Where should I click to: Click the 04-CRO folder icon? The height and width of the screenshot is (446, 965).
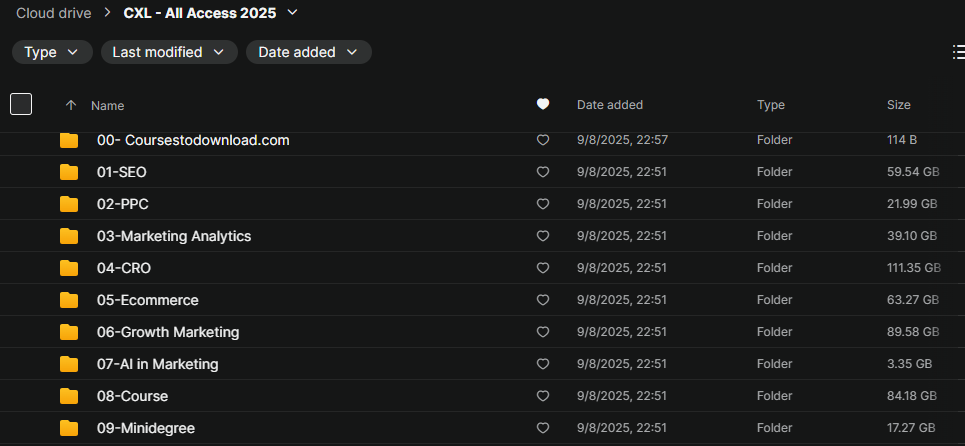point(69,268)
